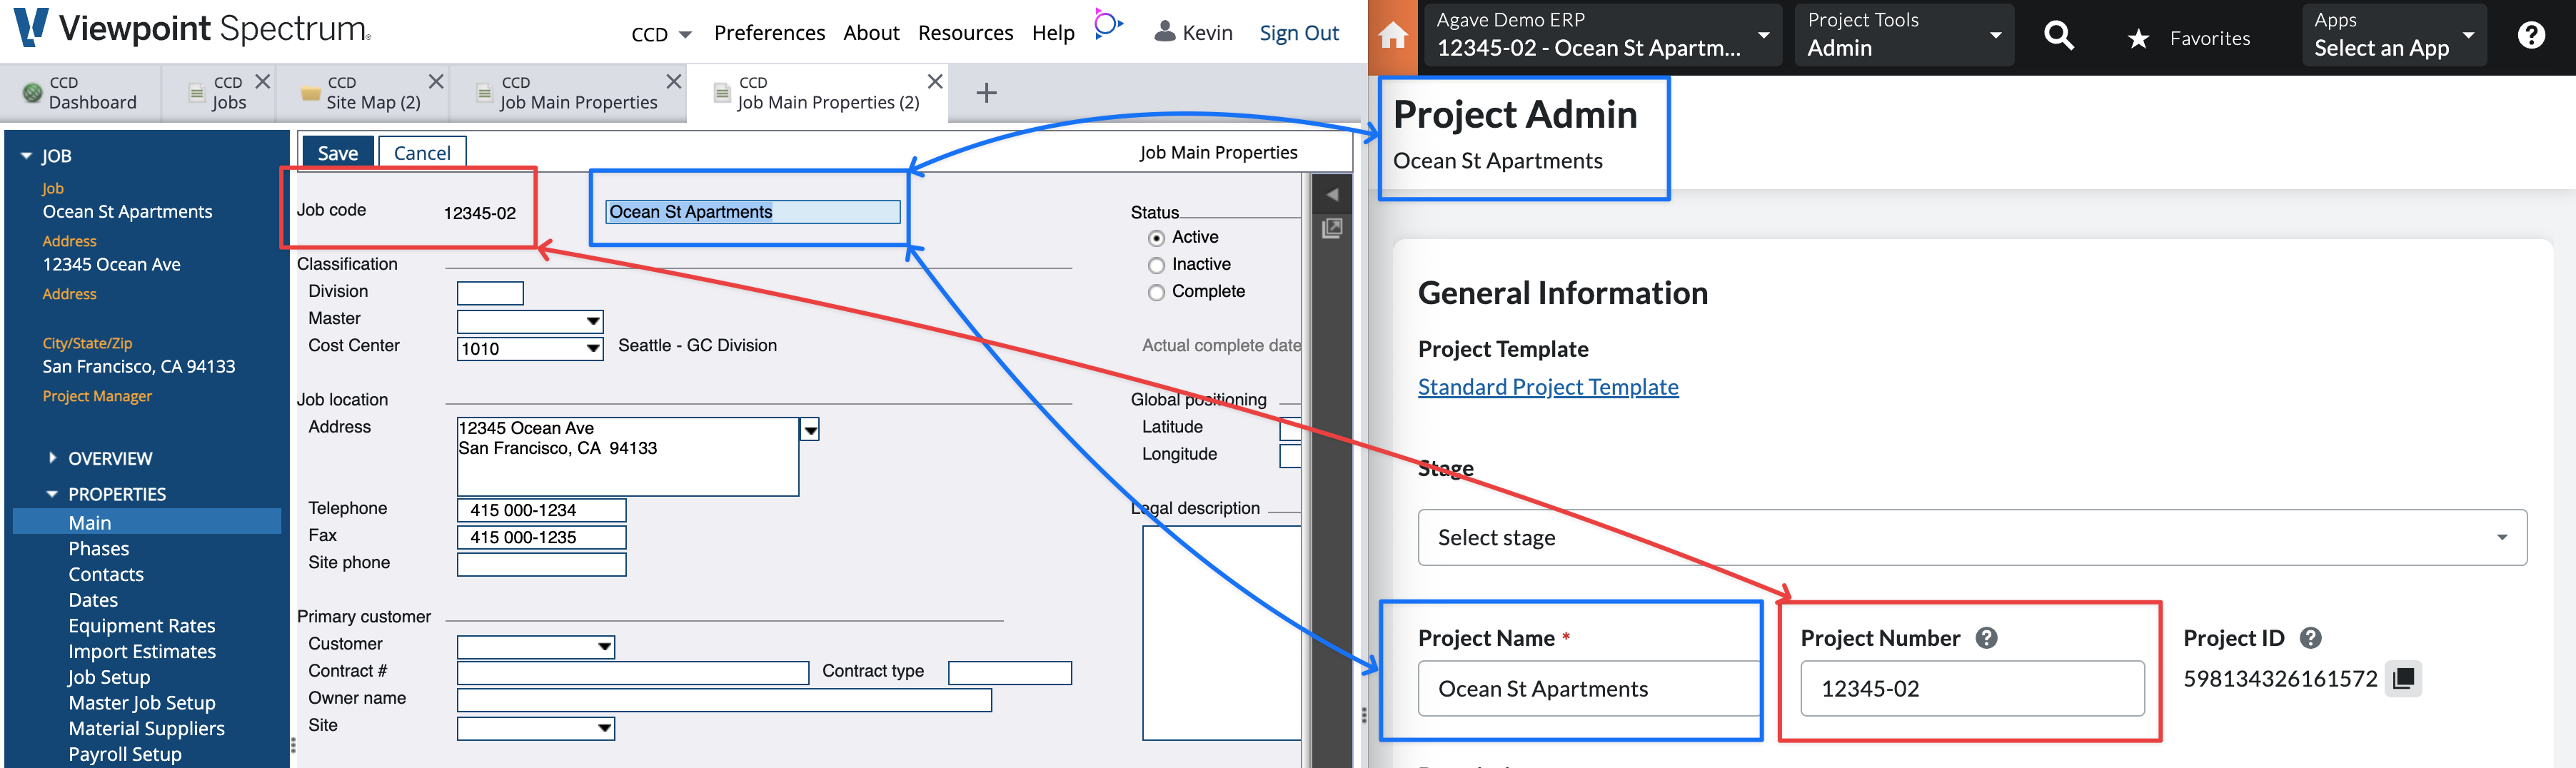Screen dimensions: 2576x768
Task: Click the Owner name input field
Action: 724,700
